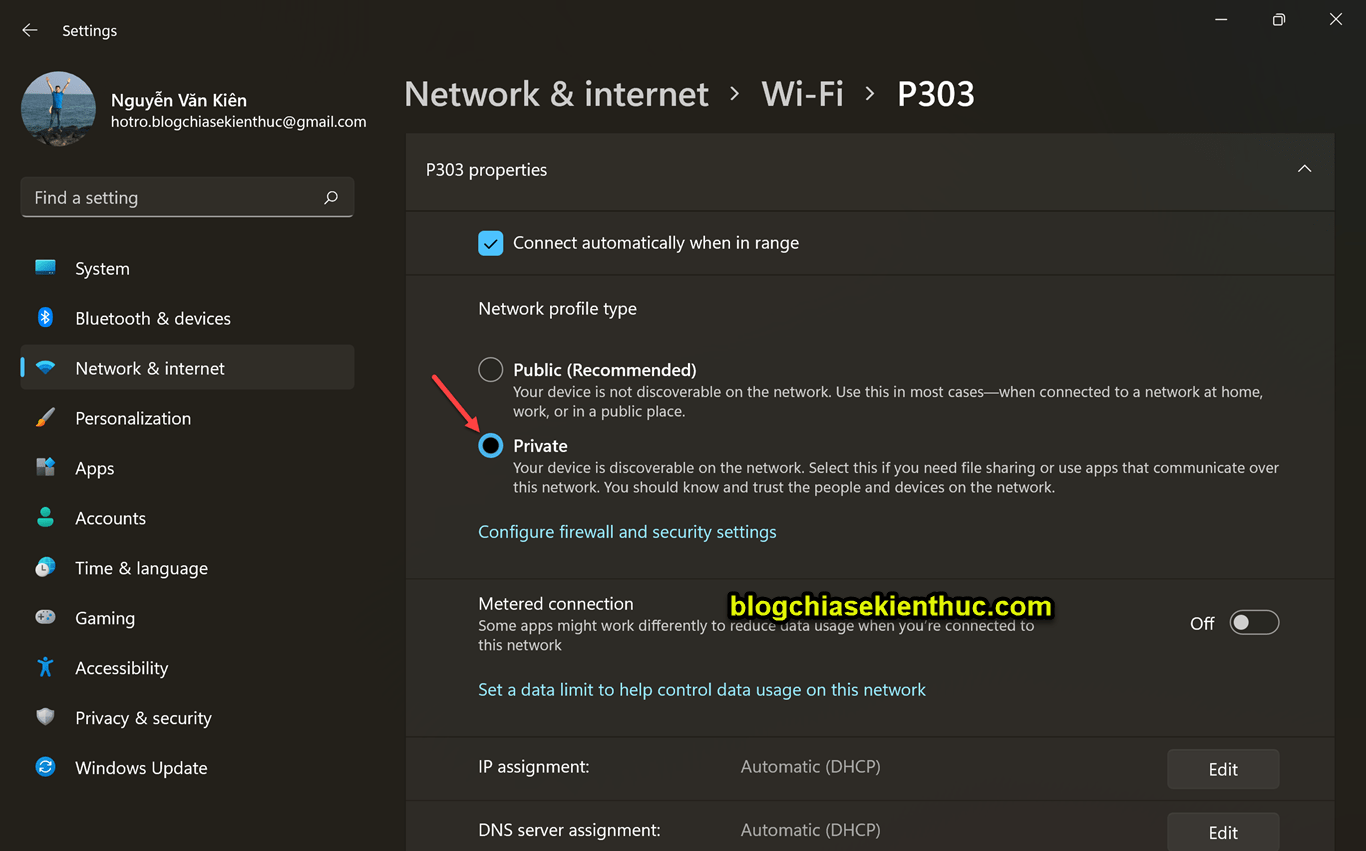
Task: Click the Time & language clock icon
Action: click(x=45, y=568)
